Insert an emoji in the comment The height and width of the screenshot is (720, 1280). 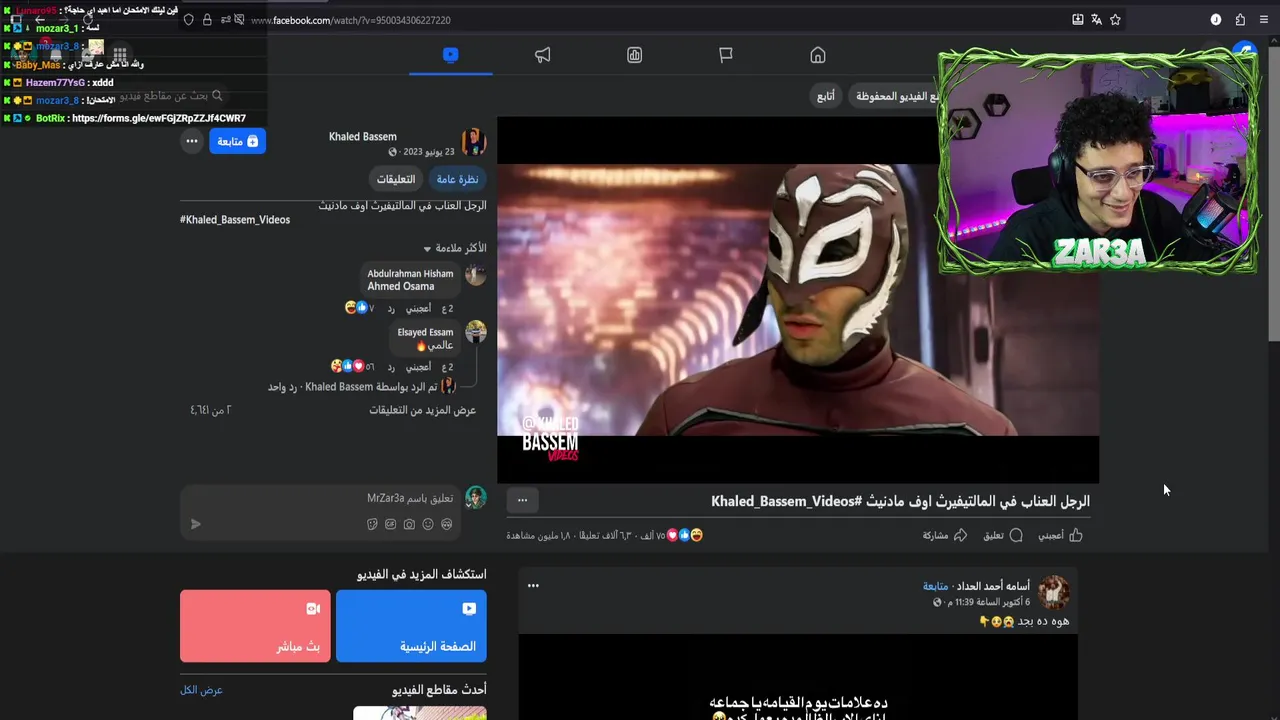coord(428,524)
